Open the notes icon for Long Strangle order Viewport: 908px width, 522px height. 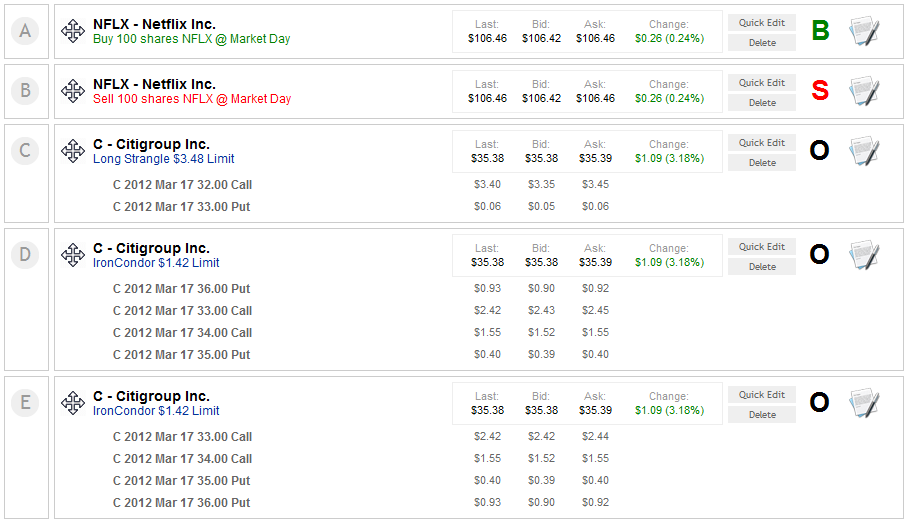[864, 151]
